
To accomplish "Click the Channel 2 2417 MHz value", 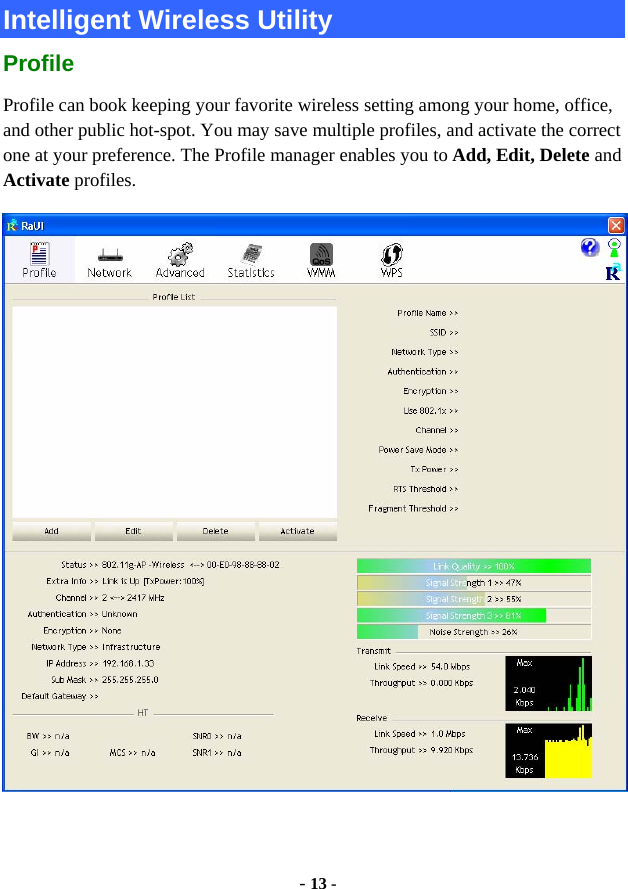I will (133, 598).
